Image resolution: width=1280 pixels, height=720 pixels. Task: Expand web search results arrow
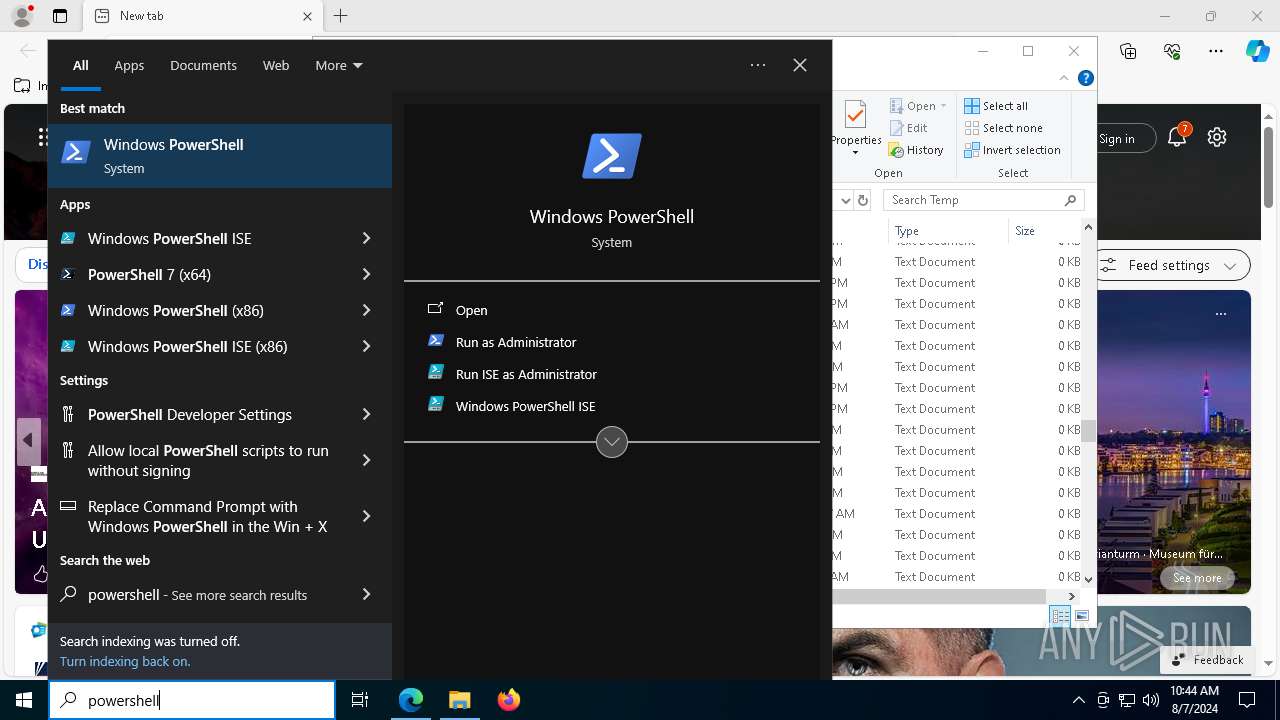click(366, 594)
